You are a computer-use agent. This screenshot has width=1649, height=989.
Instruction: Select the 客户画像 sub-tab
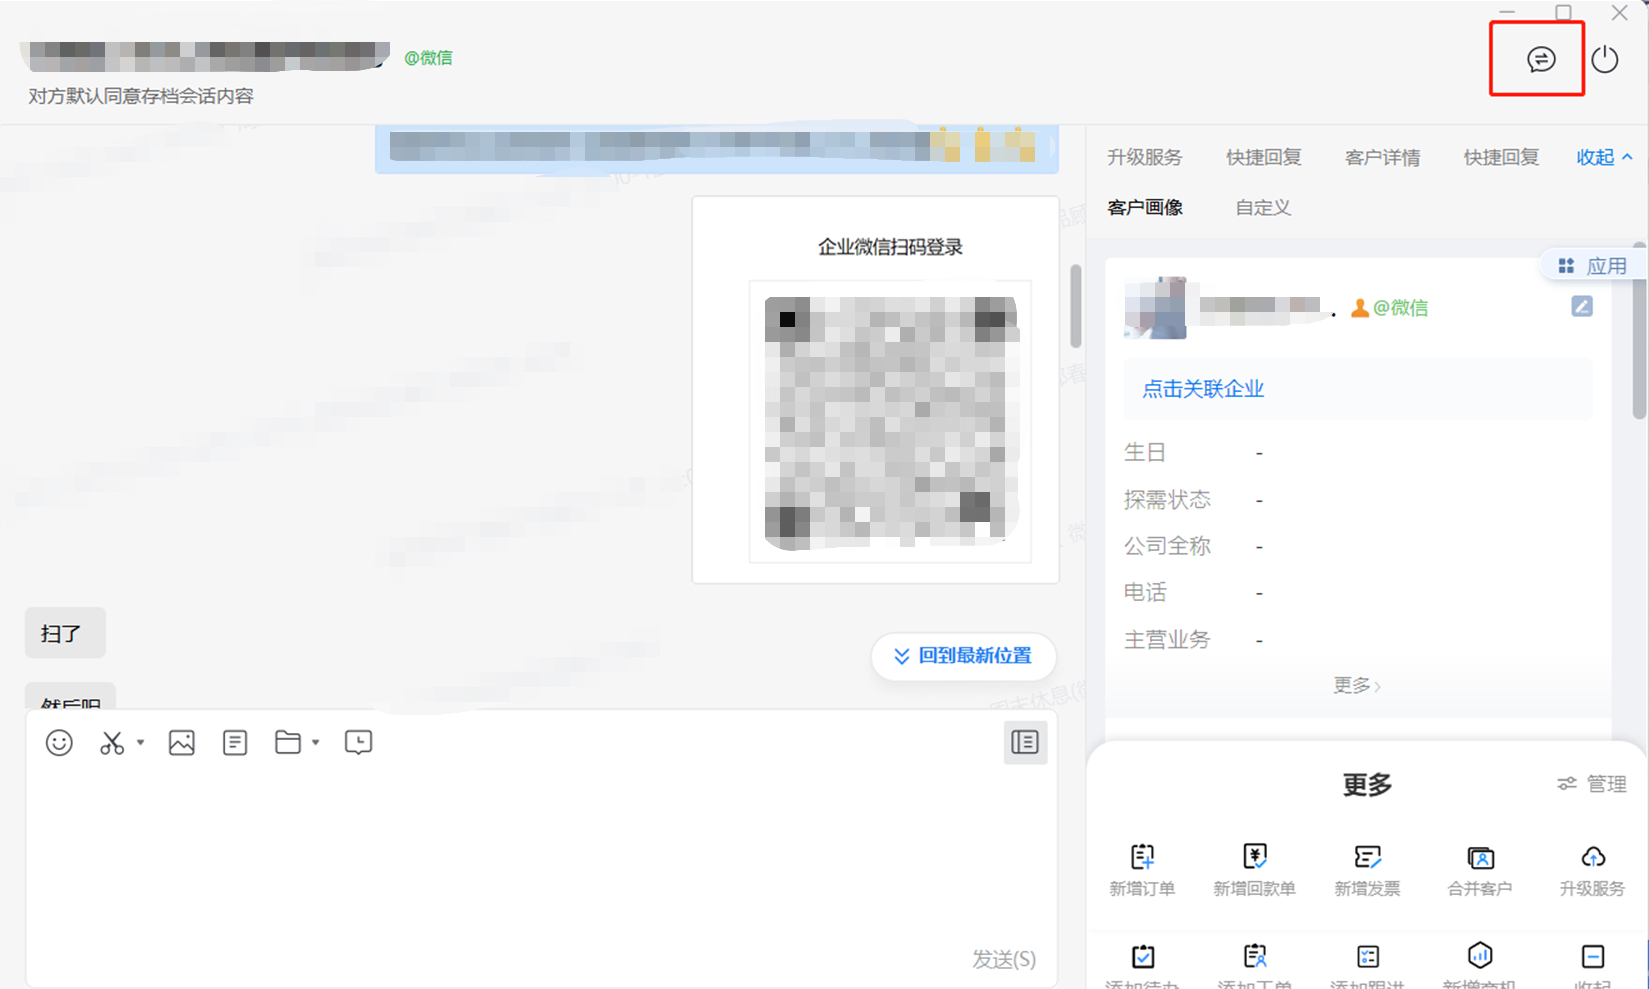(x=1145, y=207)
